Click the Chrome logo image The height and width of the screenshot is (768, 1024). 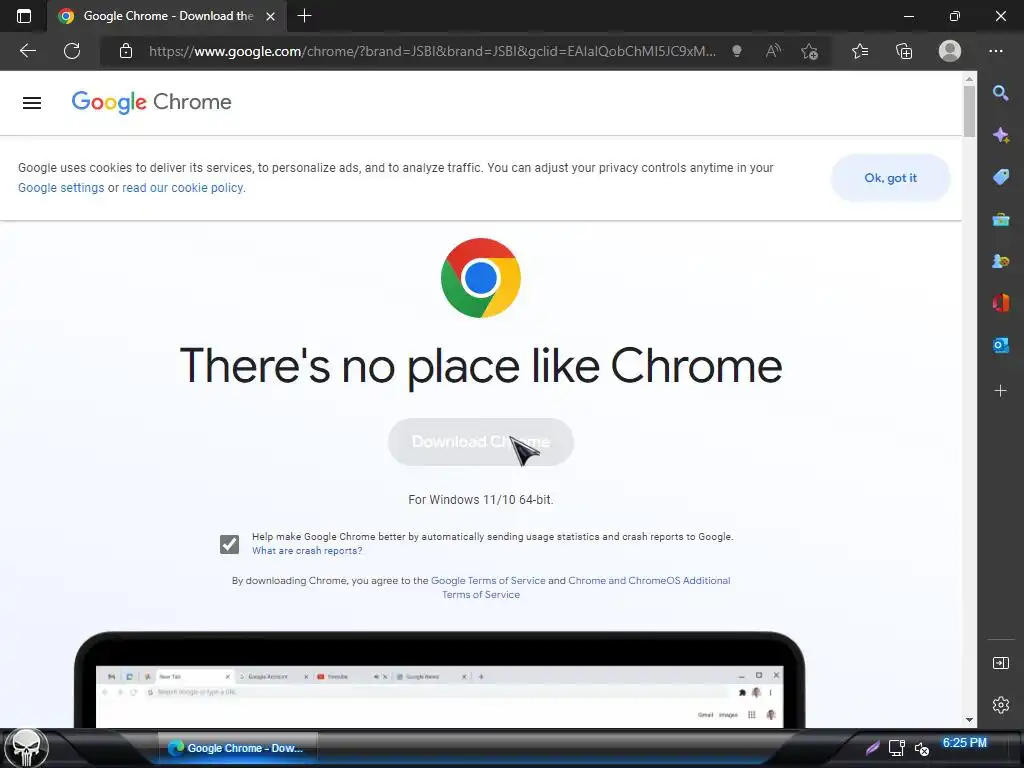coord(481,278)
